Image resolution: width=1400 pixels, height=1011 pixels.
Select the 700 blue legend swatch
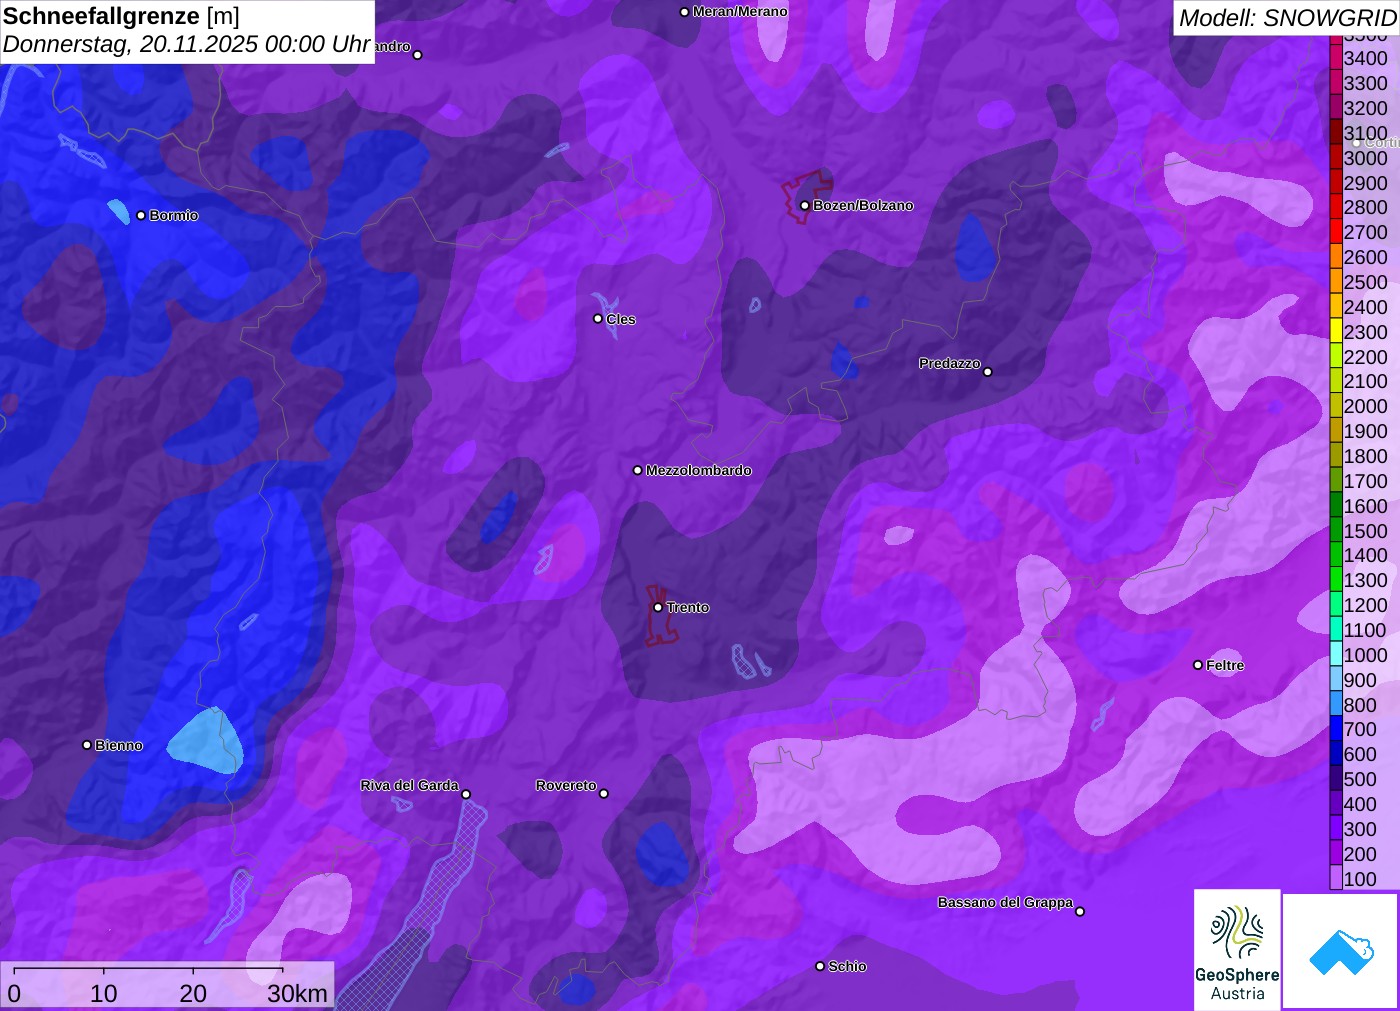[x=1336, y=729]
